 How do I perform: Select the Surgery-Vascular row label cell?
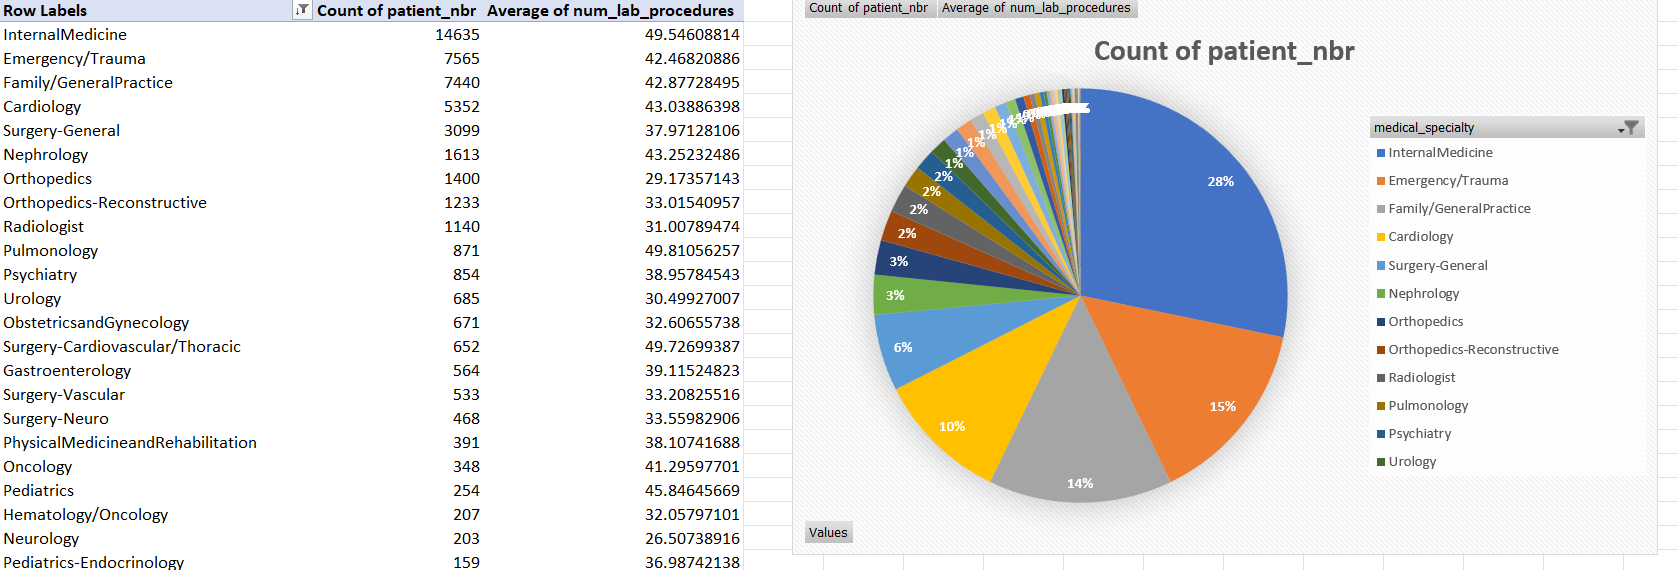156,394
